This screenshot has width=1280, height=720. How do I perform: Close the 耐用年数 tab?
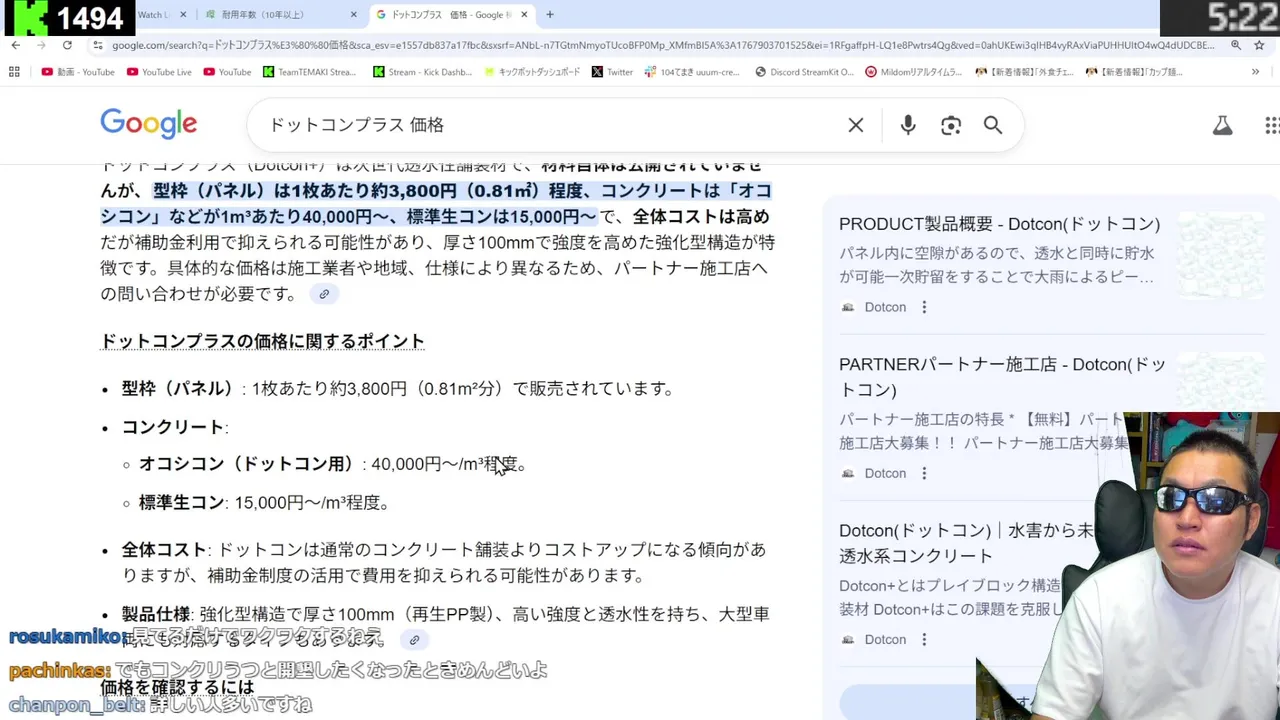(354, 15)
